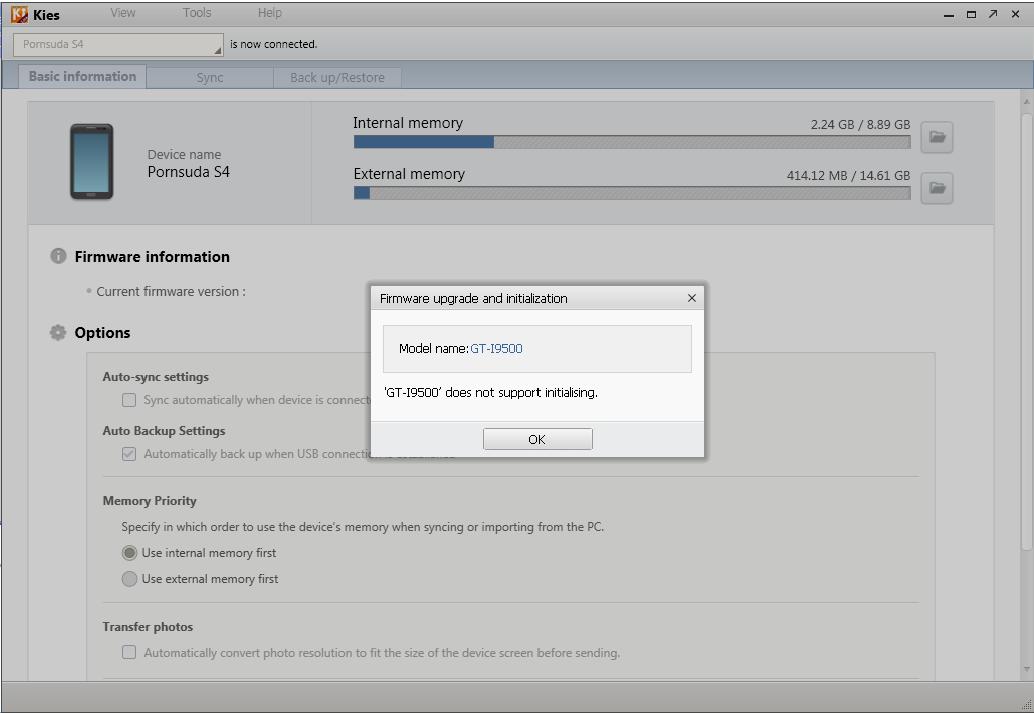The width and height of the screenshot is (1034, 713).
Task: Select Use internal memory first
Action: (x=129, y=553)
